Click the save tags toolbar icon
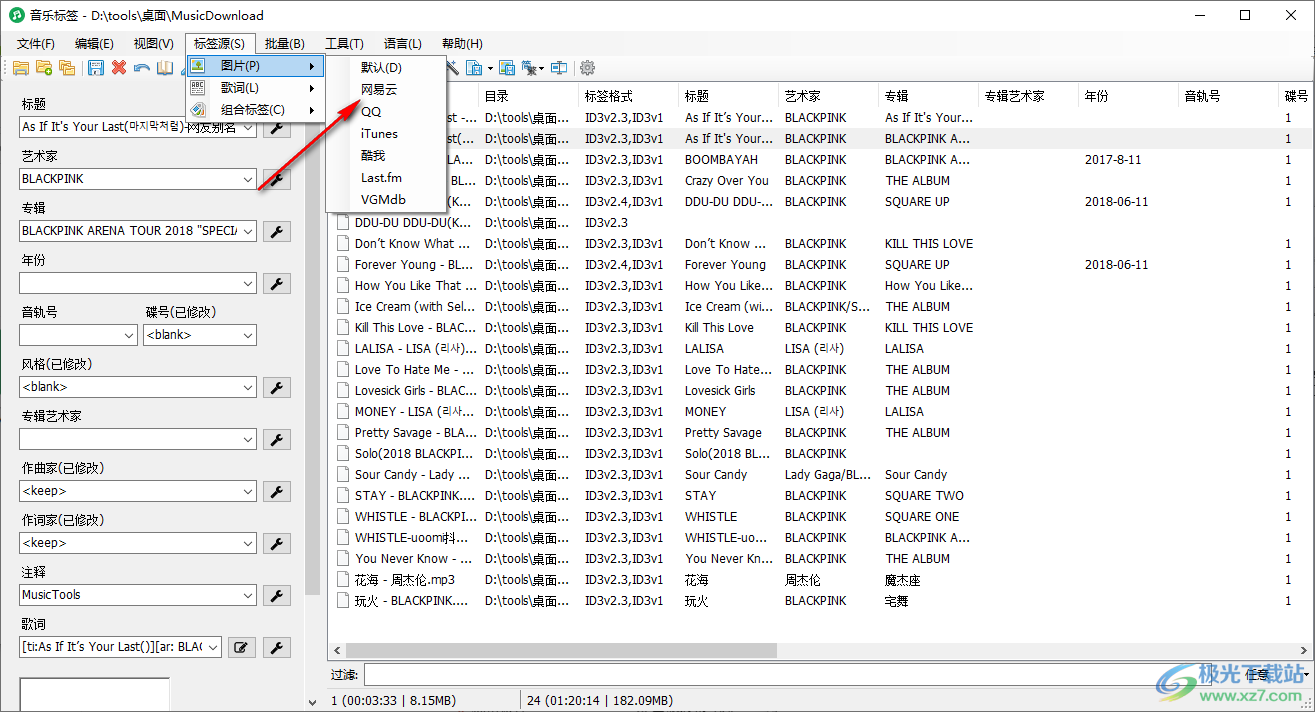Viewport: 1315px width, 712px height. tap(96, 68)
